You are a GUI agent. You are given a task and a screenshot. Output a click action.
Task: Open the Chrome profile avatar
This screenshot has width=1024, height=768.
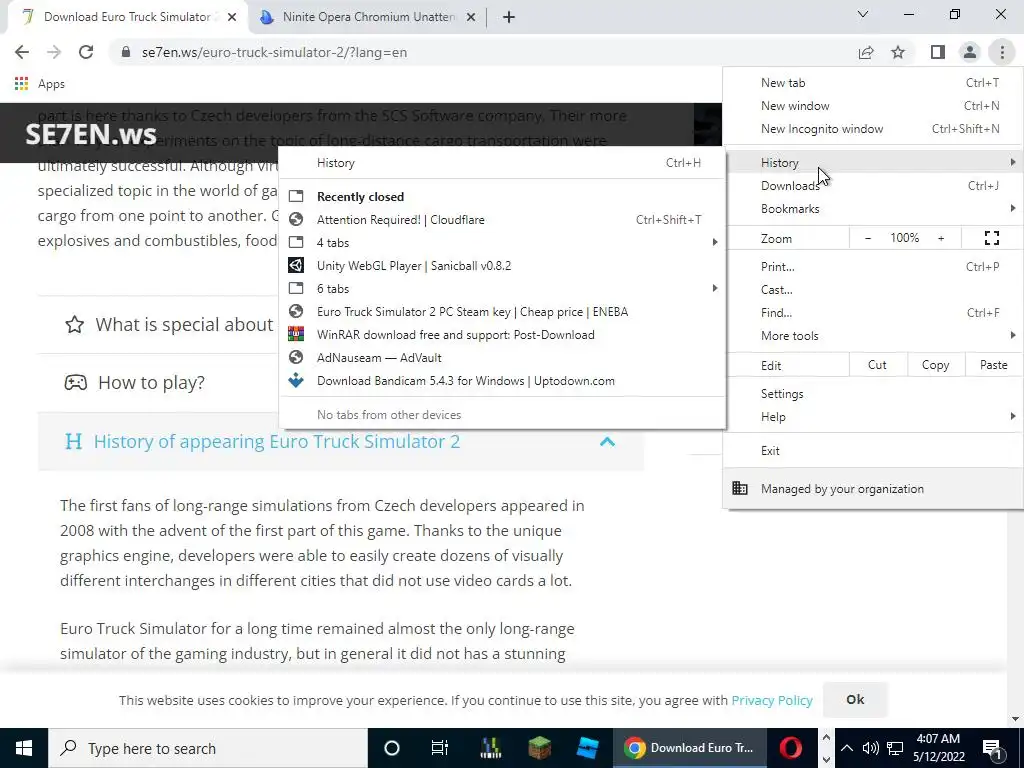point(970,52)
